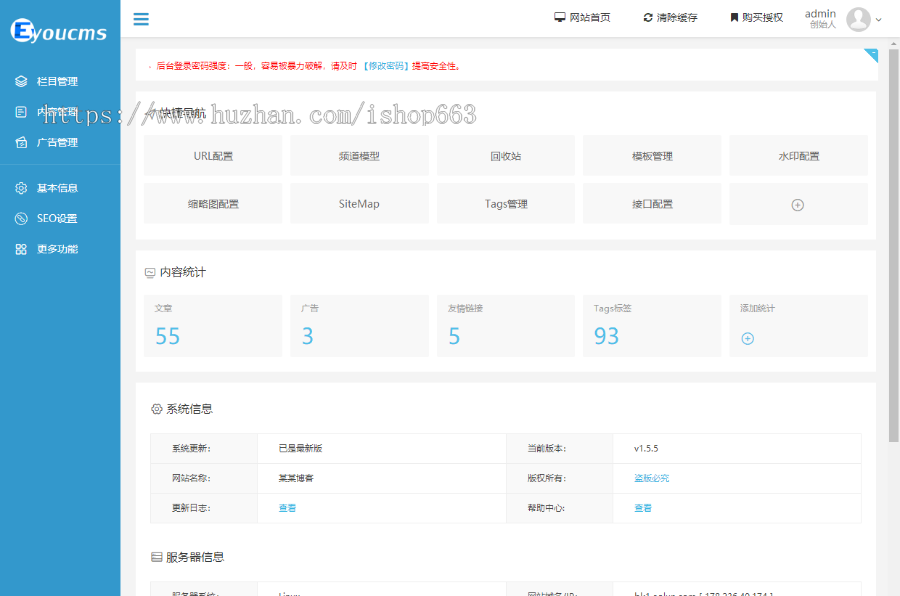This screenshot has height=596, width=900.
Task: Click the SEO设置 sidebar icon
Action: [x=21, y=218]
